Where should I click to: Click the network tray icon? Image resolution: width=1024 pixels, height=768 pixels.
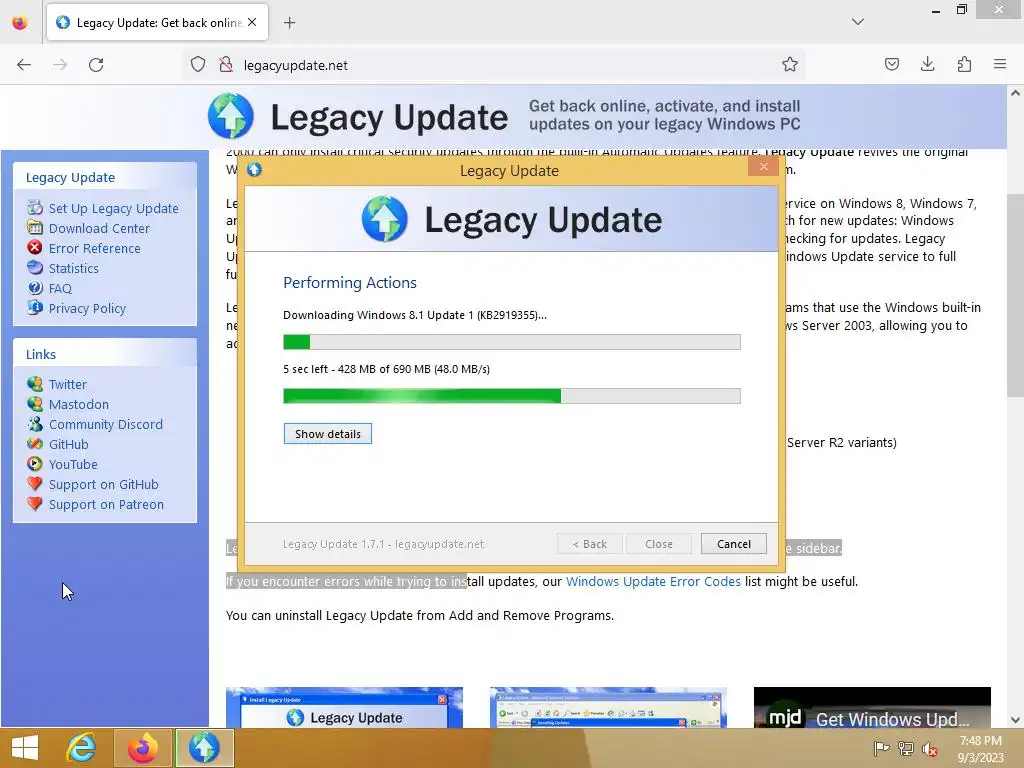tap(906, 748)
